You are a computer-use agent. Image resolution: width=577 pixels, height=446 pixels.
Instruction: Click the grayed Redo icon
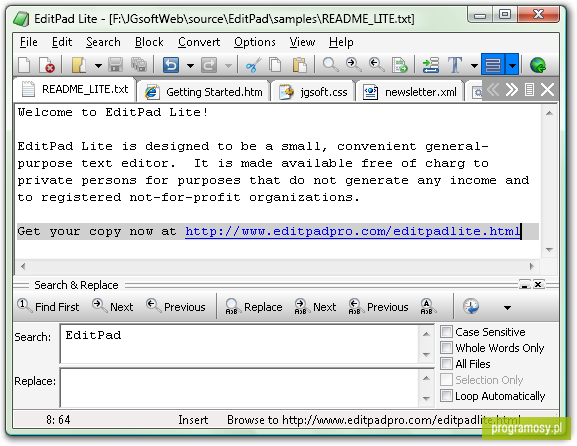point(209,66)
